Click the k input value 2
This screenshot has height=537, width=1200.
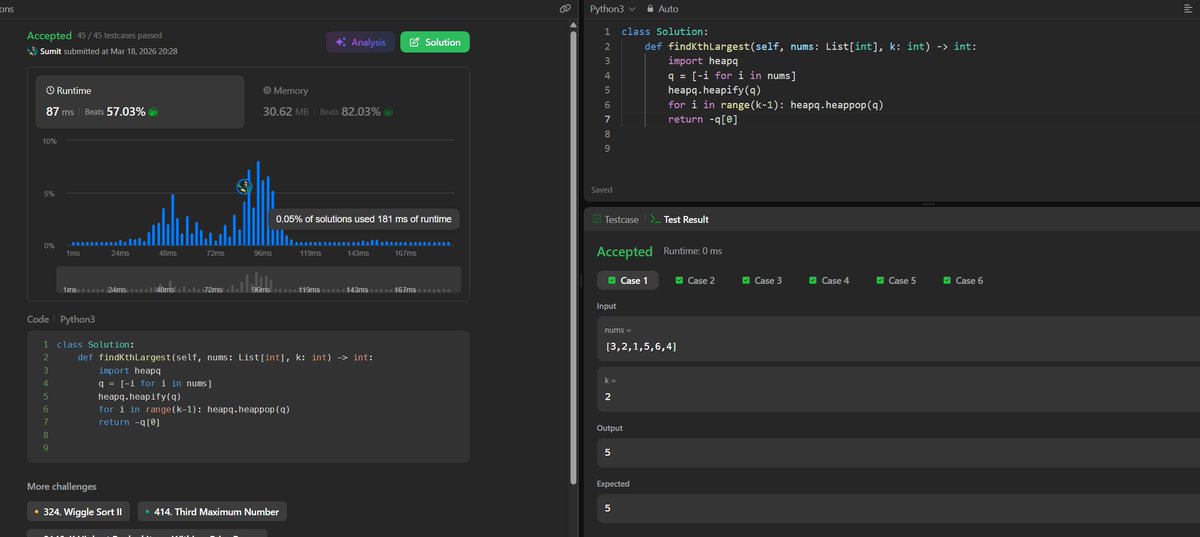click(608, 397)
